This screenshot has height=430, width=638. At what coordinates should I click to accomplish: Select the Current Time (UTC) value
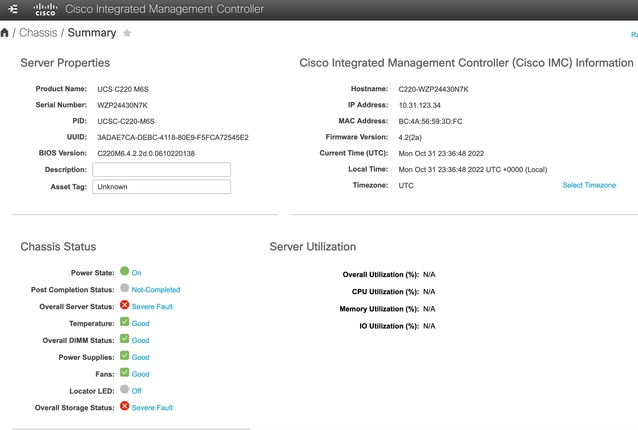tap(441, 153)
